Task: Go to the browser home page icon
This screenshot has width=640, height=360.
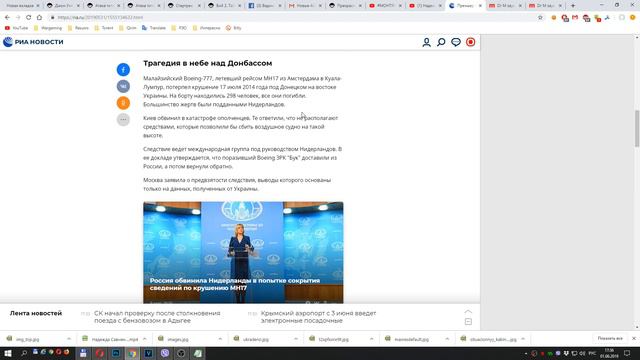Action: 39,18
